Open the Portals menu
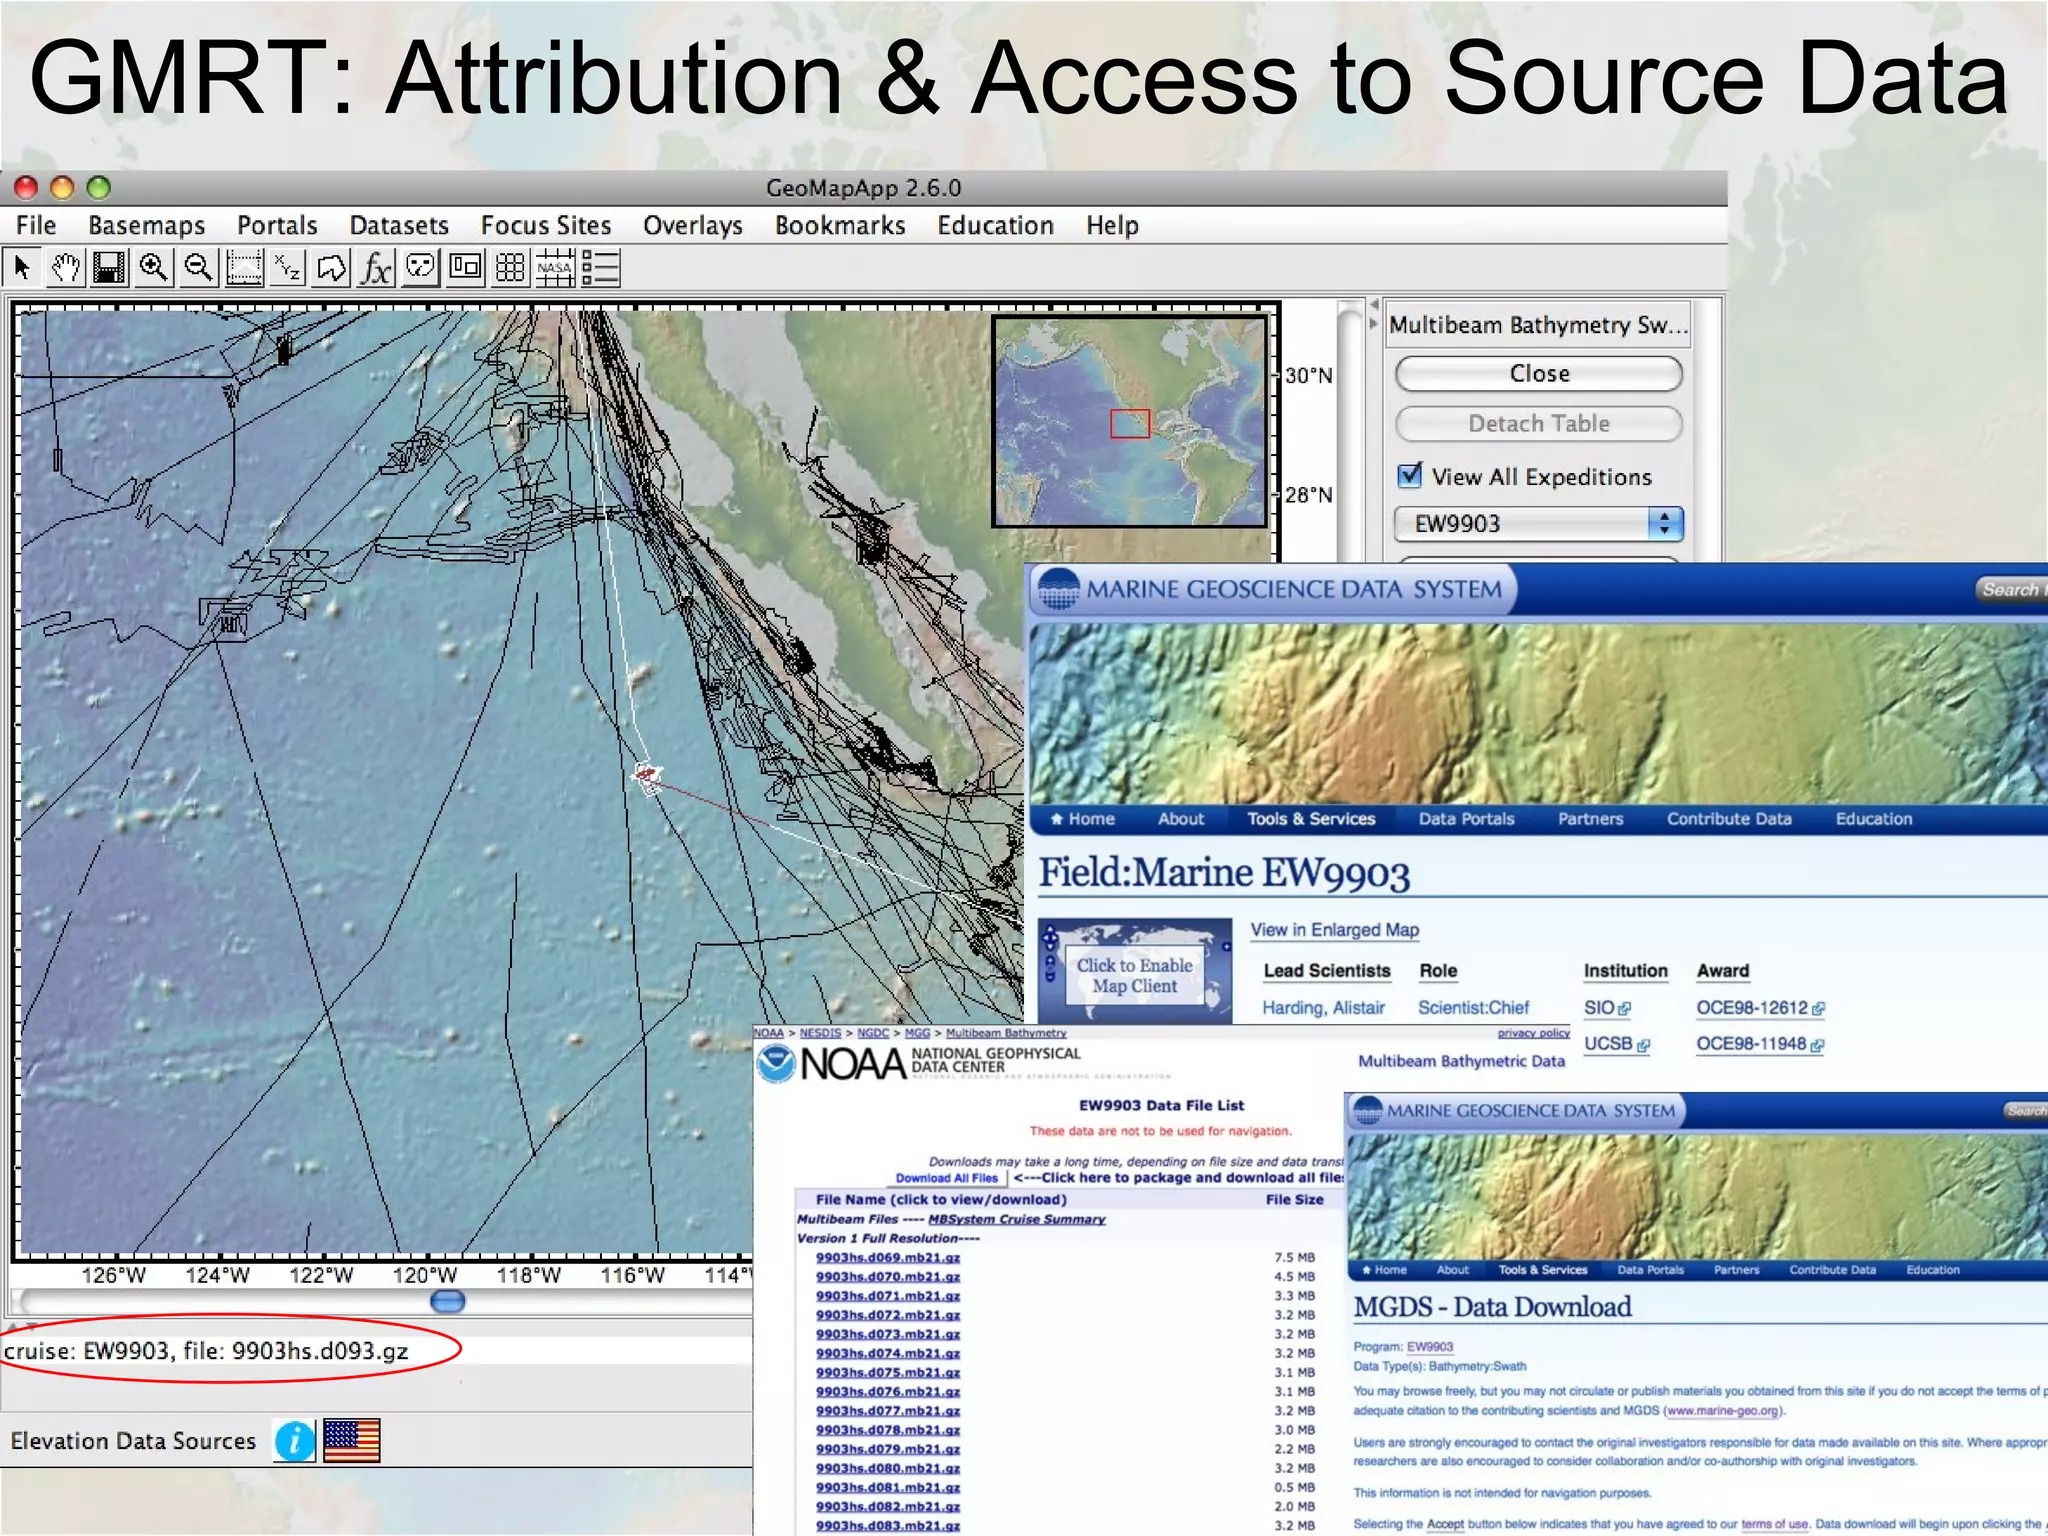 pos(277,225)
